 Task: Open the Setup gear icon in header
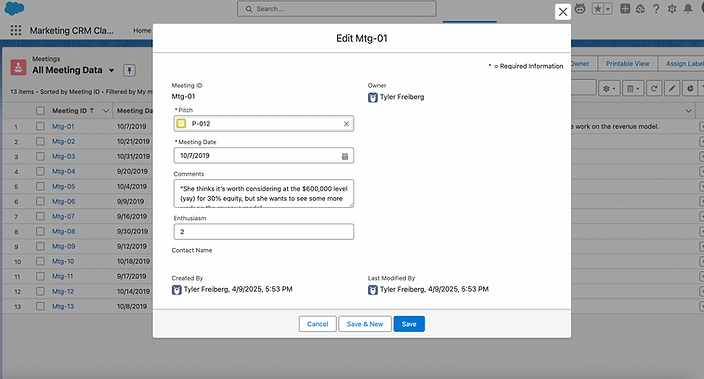pyautogui.click(x=672, y=9)
